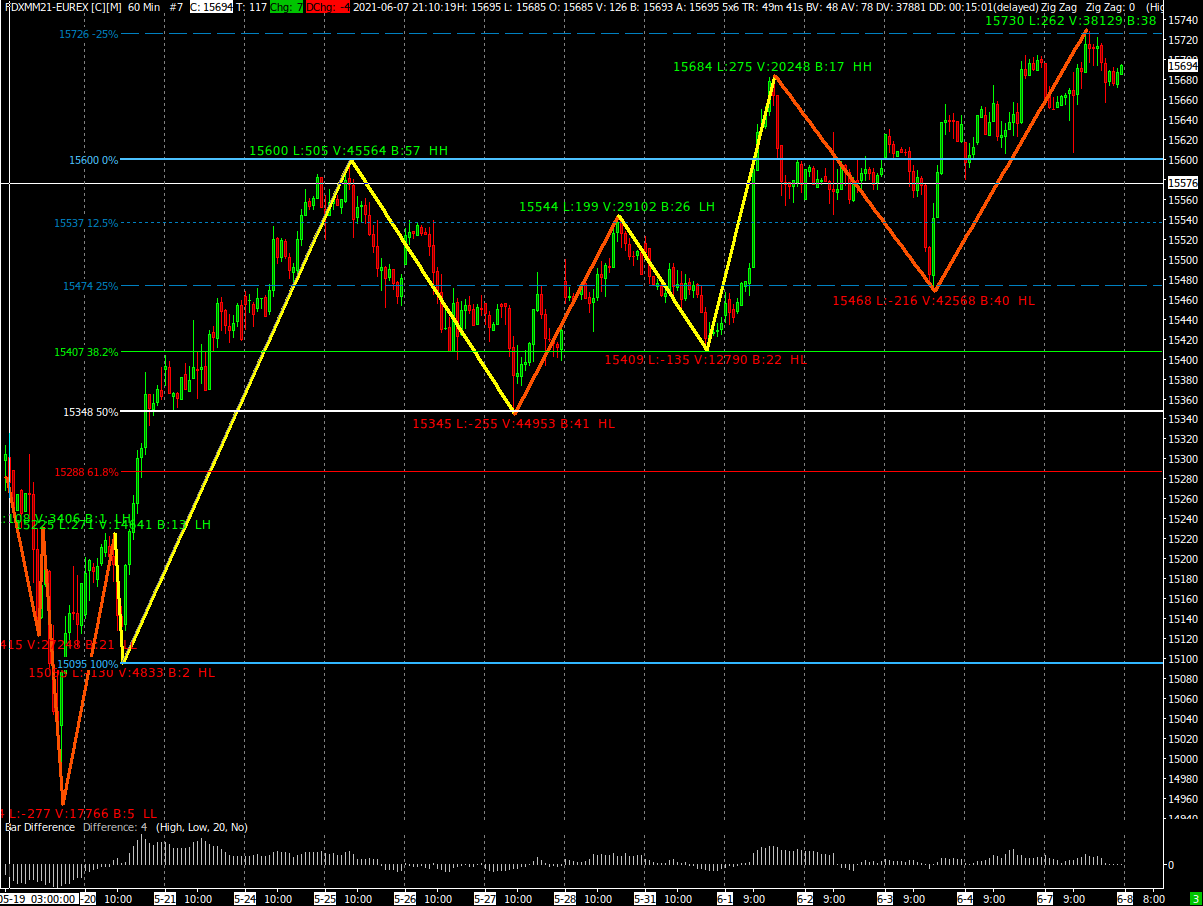Click the 15345 L:-255 V:44953 HL label
The height and width of the screenshot is (906, 1203).
click(514, 424)
